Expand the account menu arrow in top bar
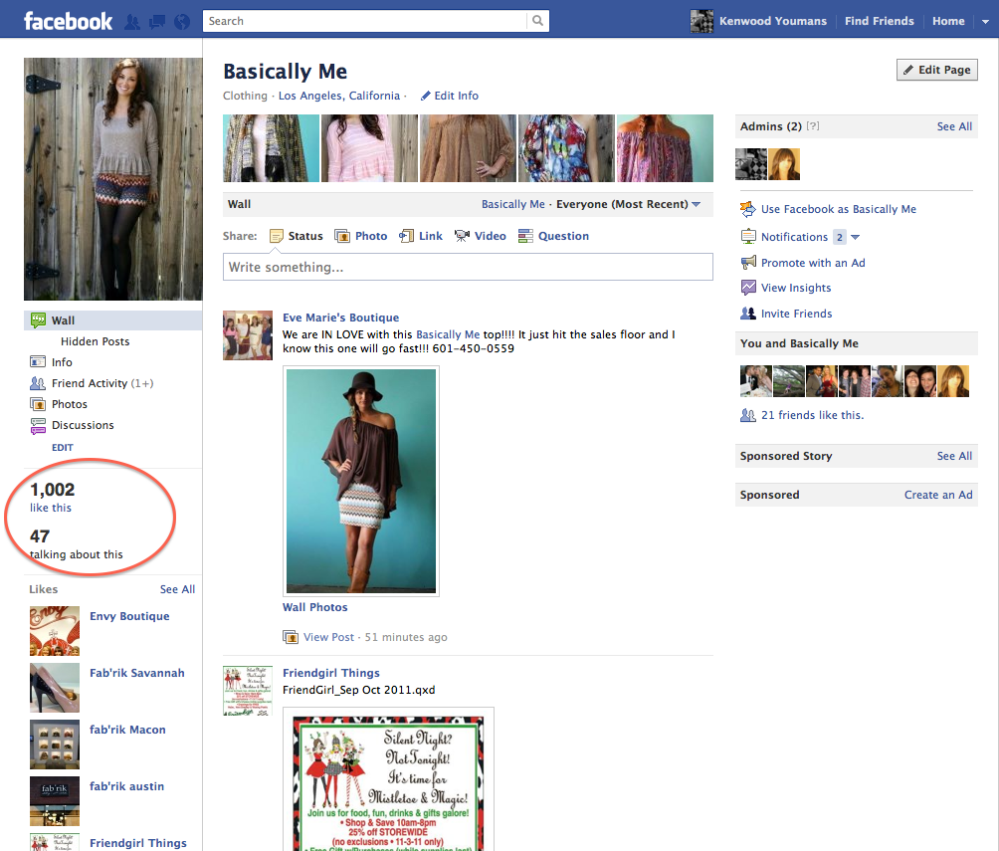999x851 pixels. click(984, 21)
